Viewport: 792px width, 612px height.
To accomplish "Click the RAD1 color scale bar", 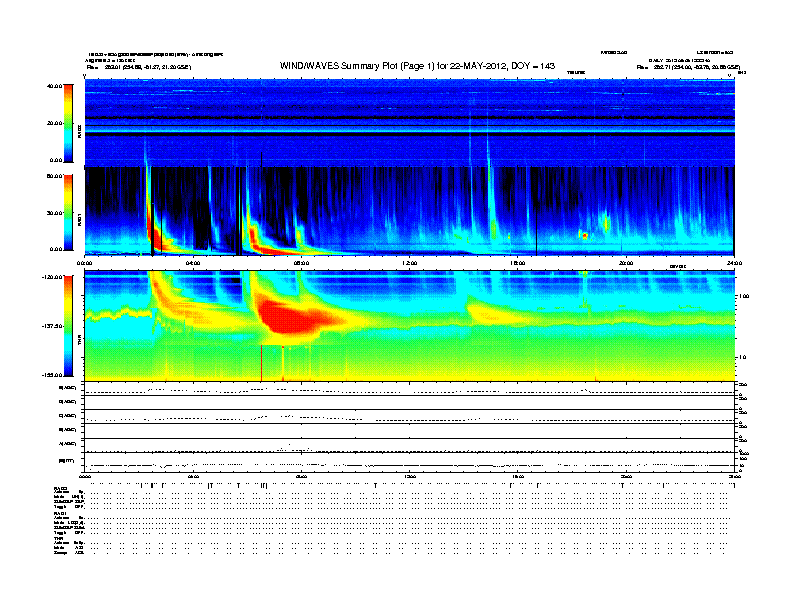I will (x=68, y=212).
